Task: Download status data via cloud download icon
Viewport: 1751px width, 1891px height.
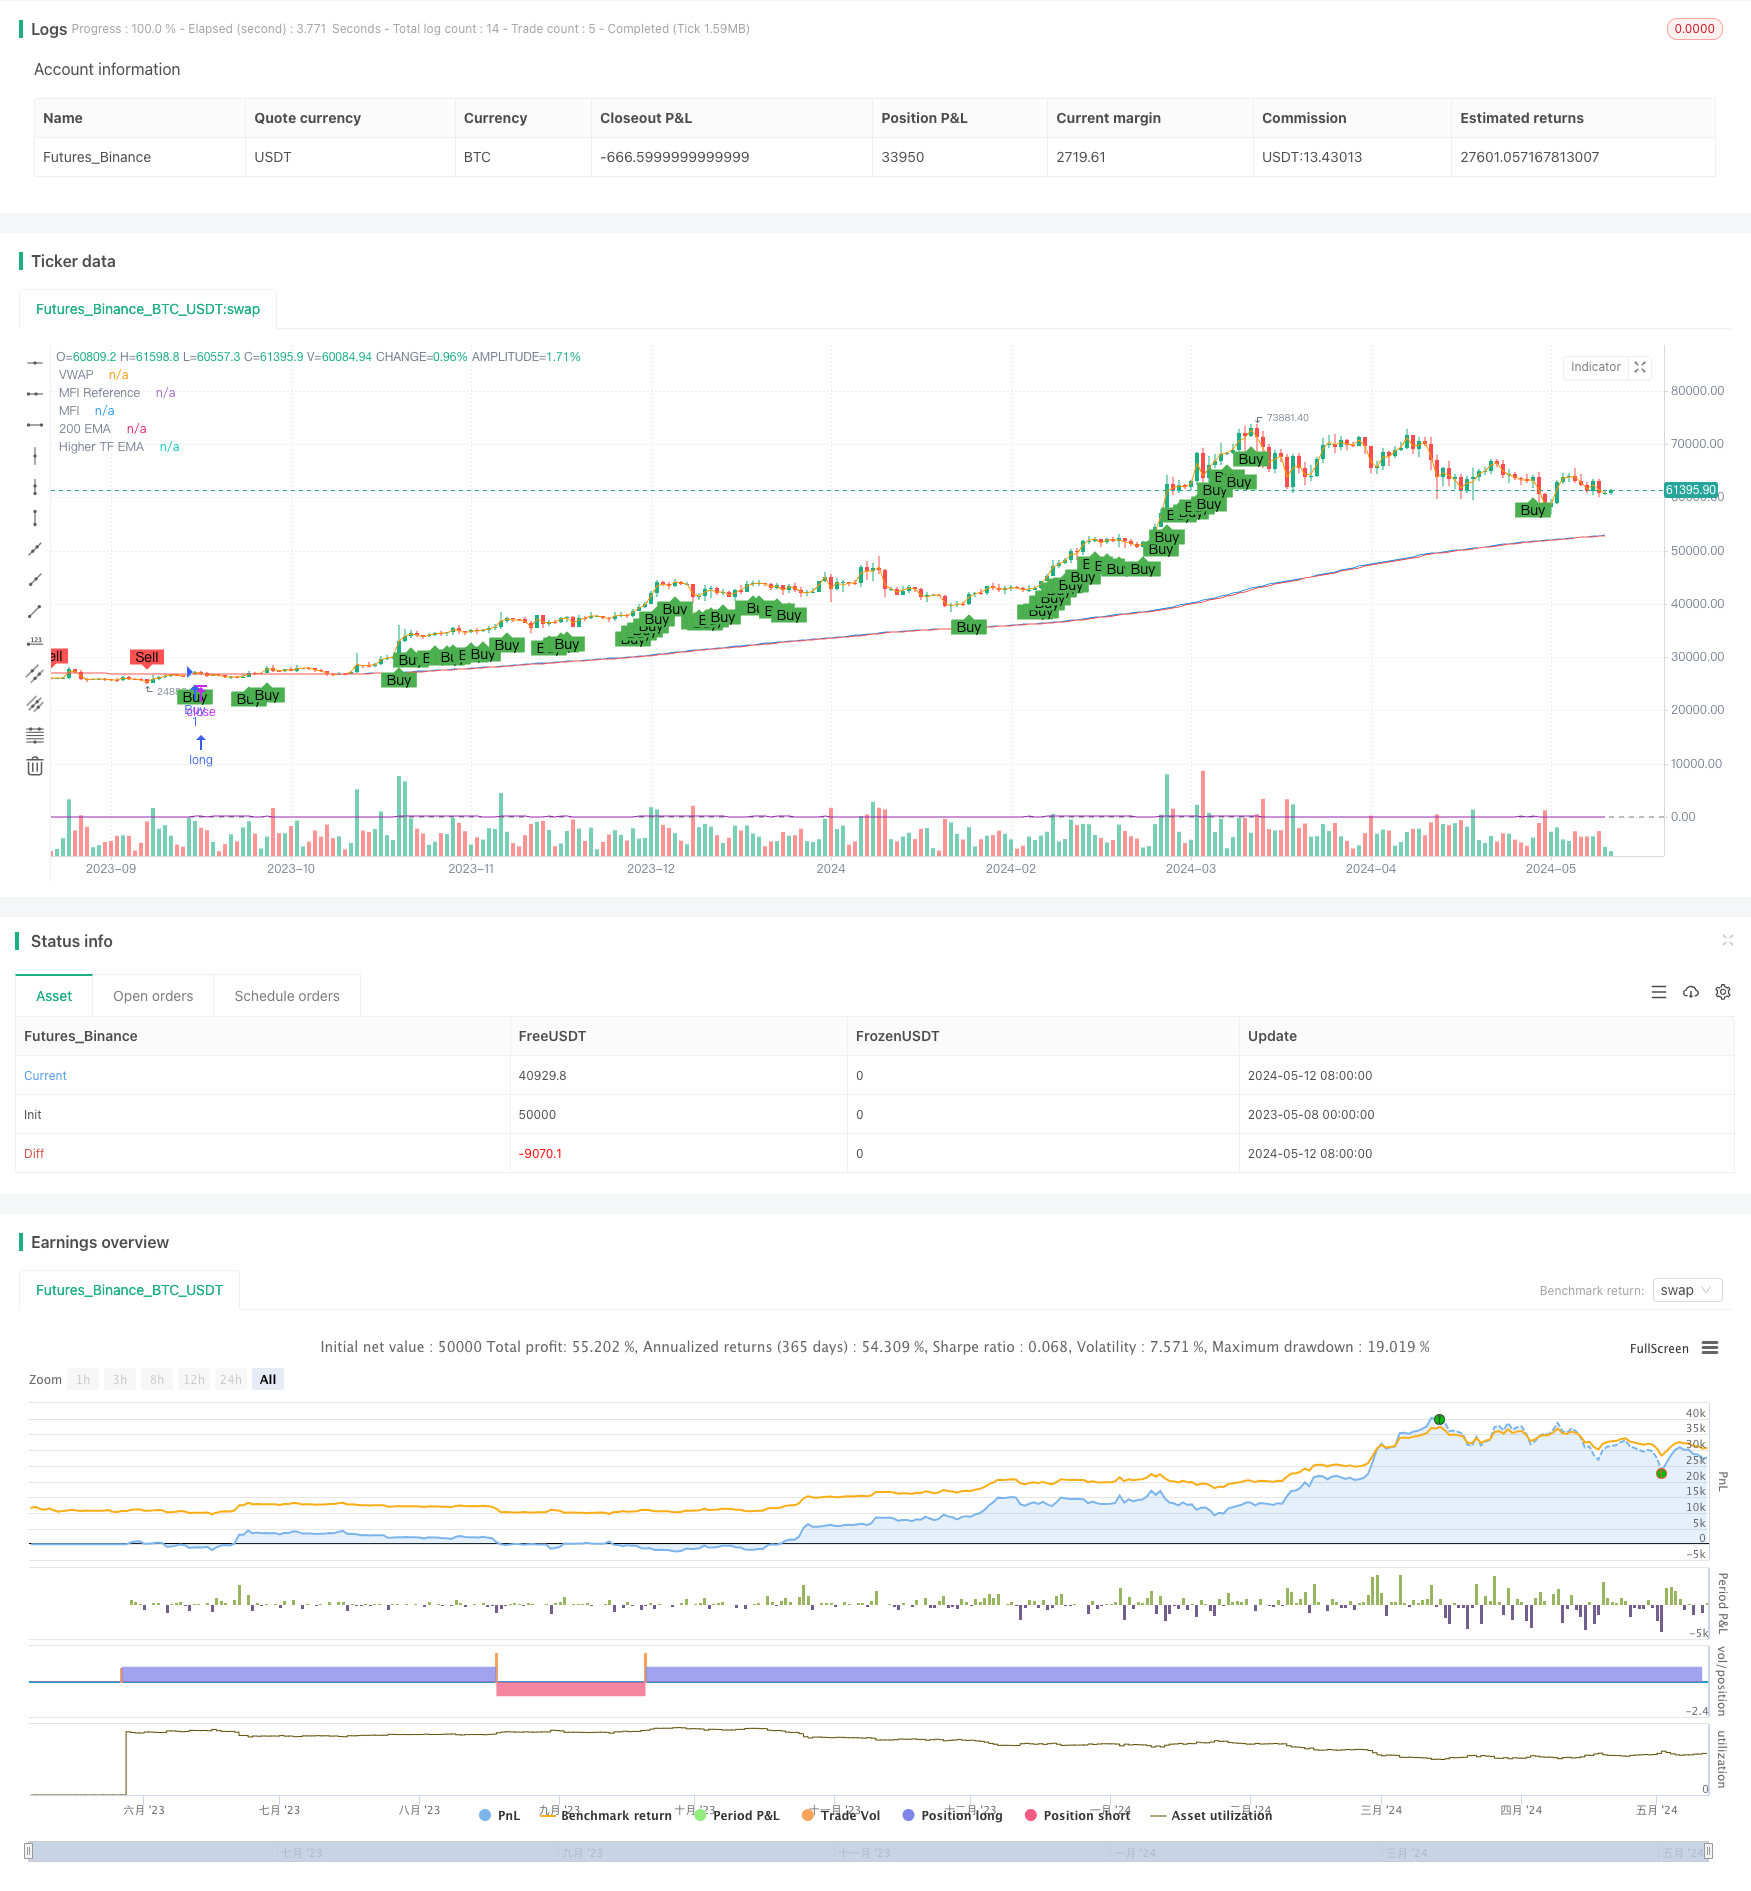Action: (1691, 992)
